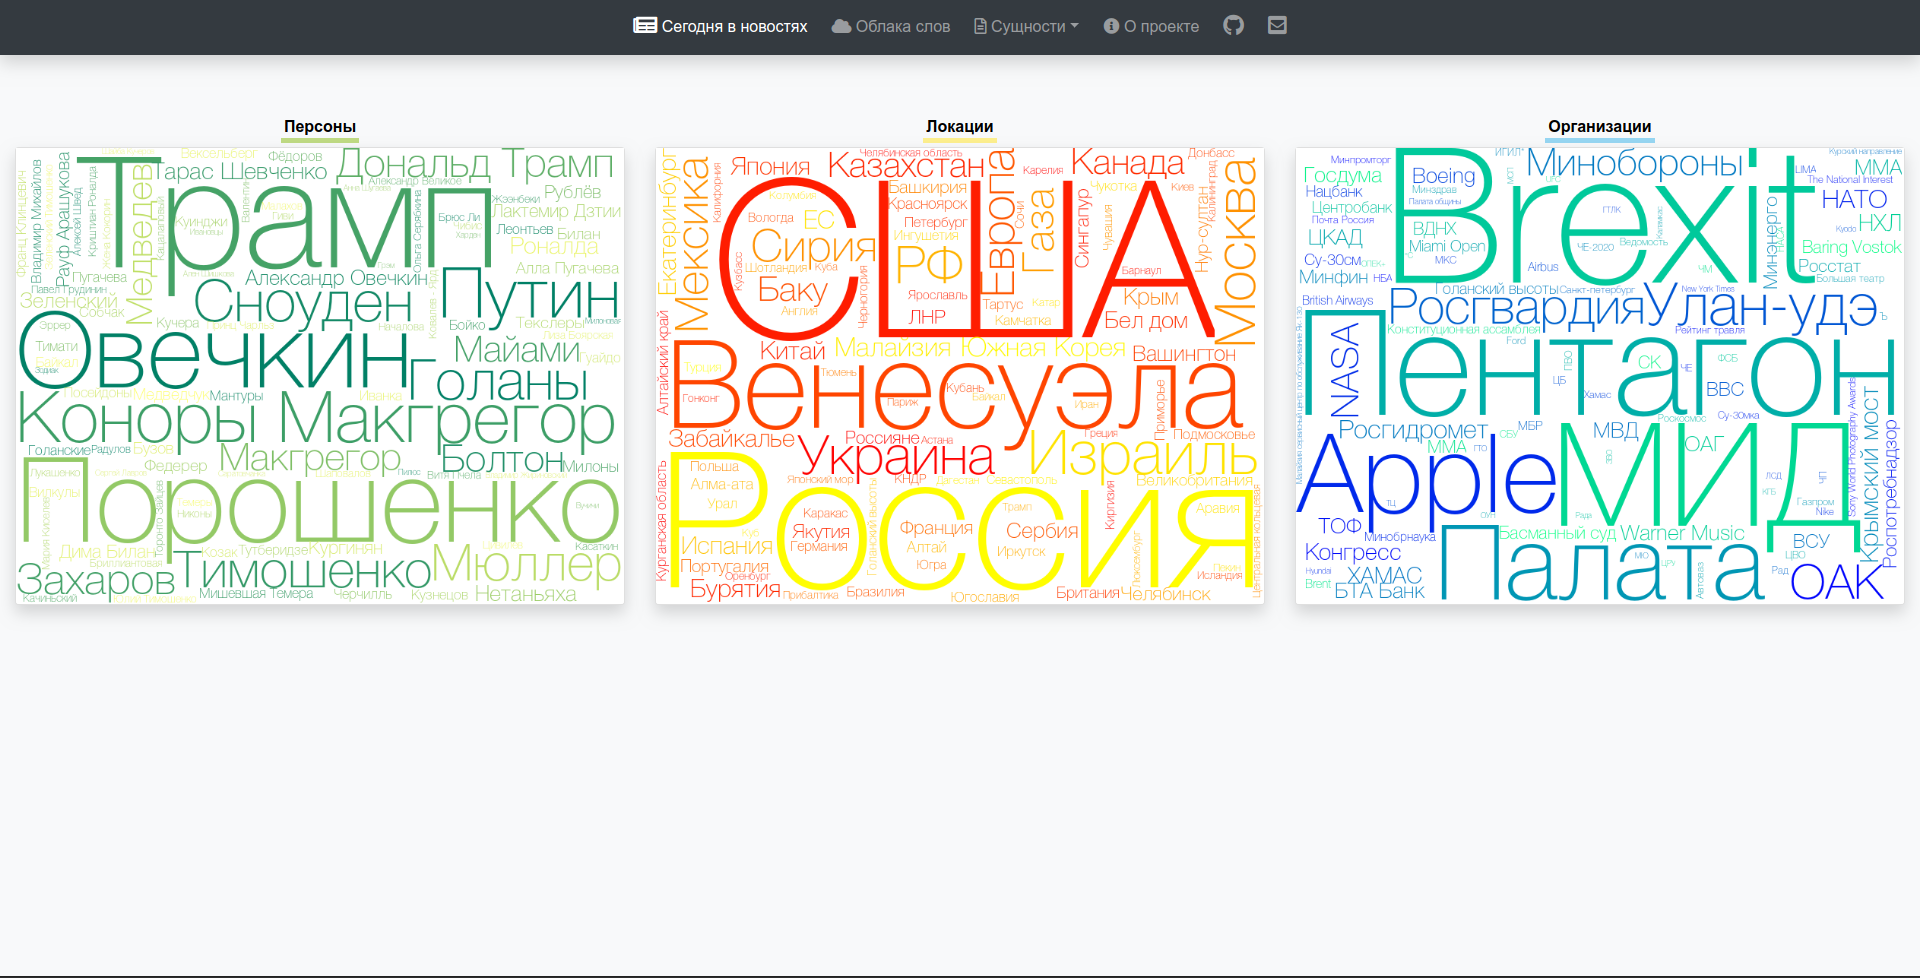Click Казахстан in the locations cloud
Viewport: 1920px width, 978px height.
906,165
